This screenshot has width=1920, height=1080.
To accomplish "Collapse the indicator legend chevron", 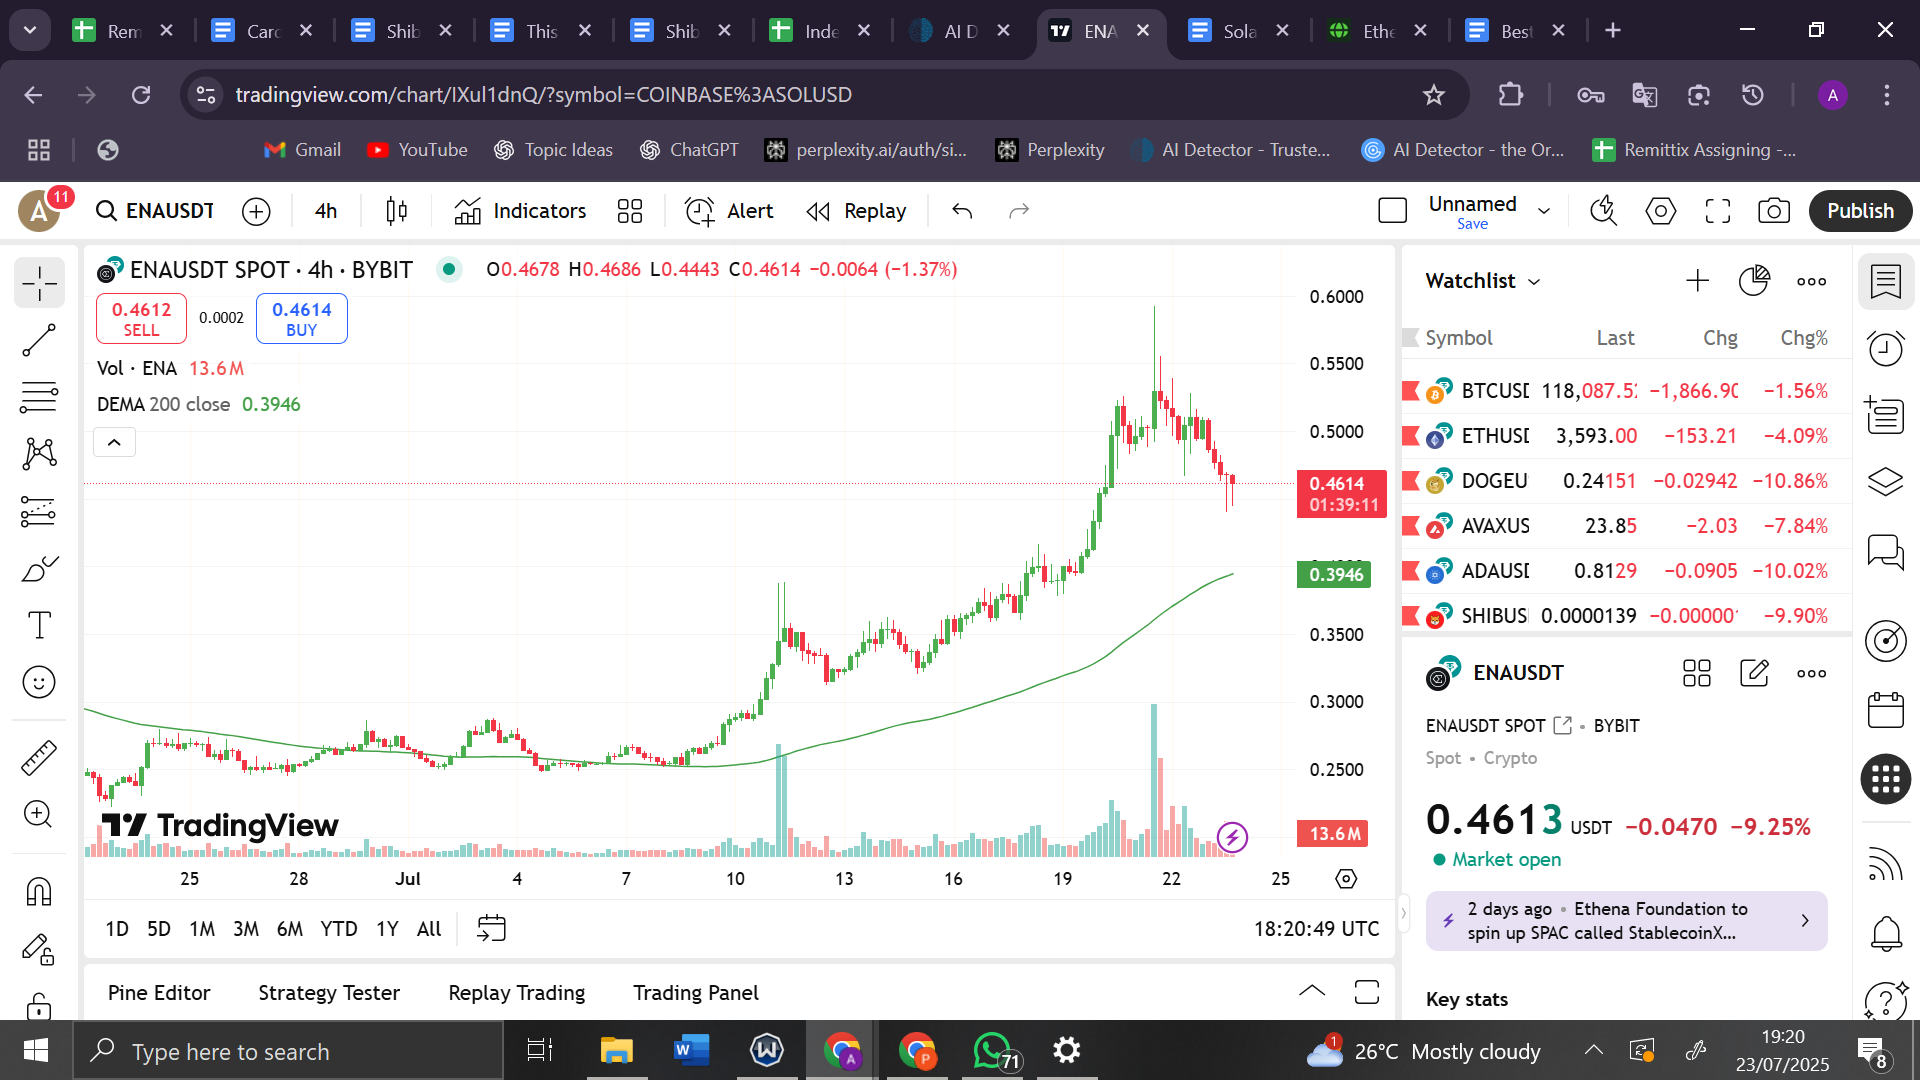I will click(x=115, y=442).
